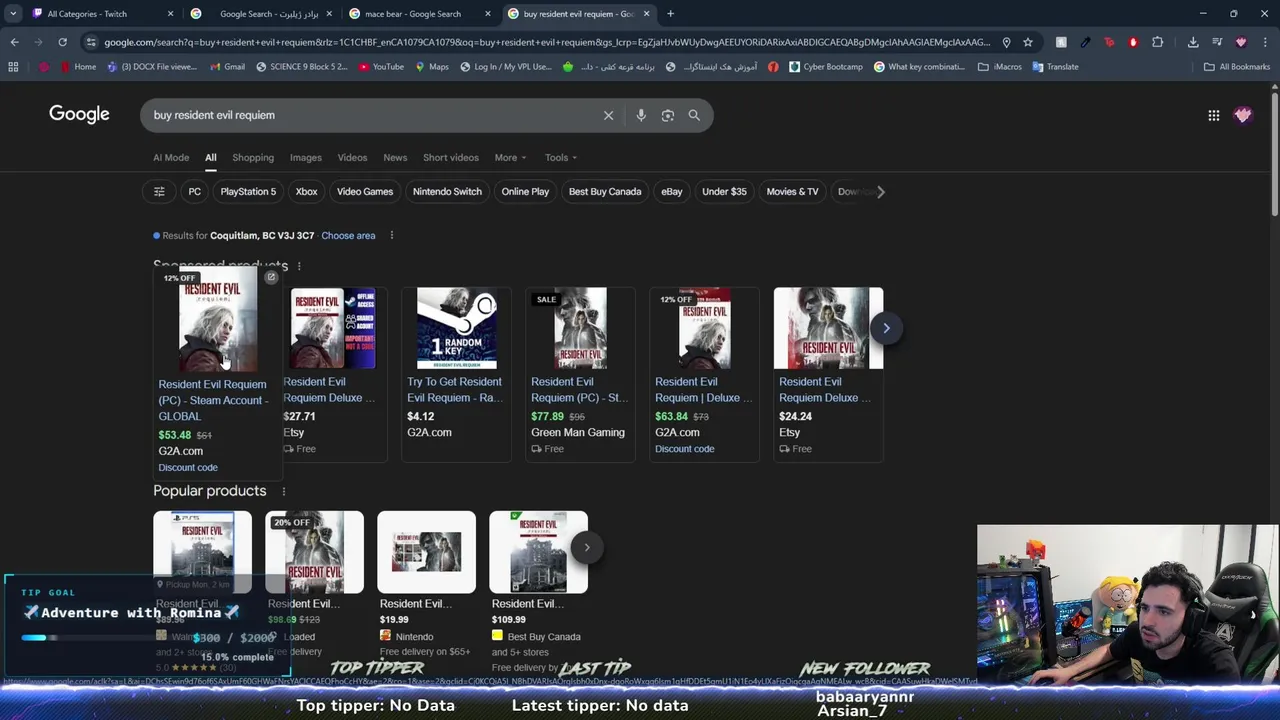Open Home bookmark

point(77,67)
